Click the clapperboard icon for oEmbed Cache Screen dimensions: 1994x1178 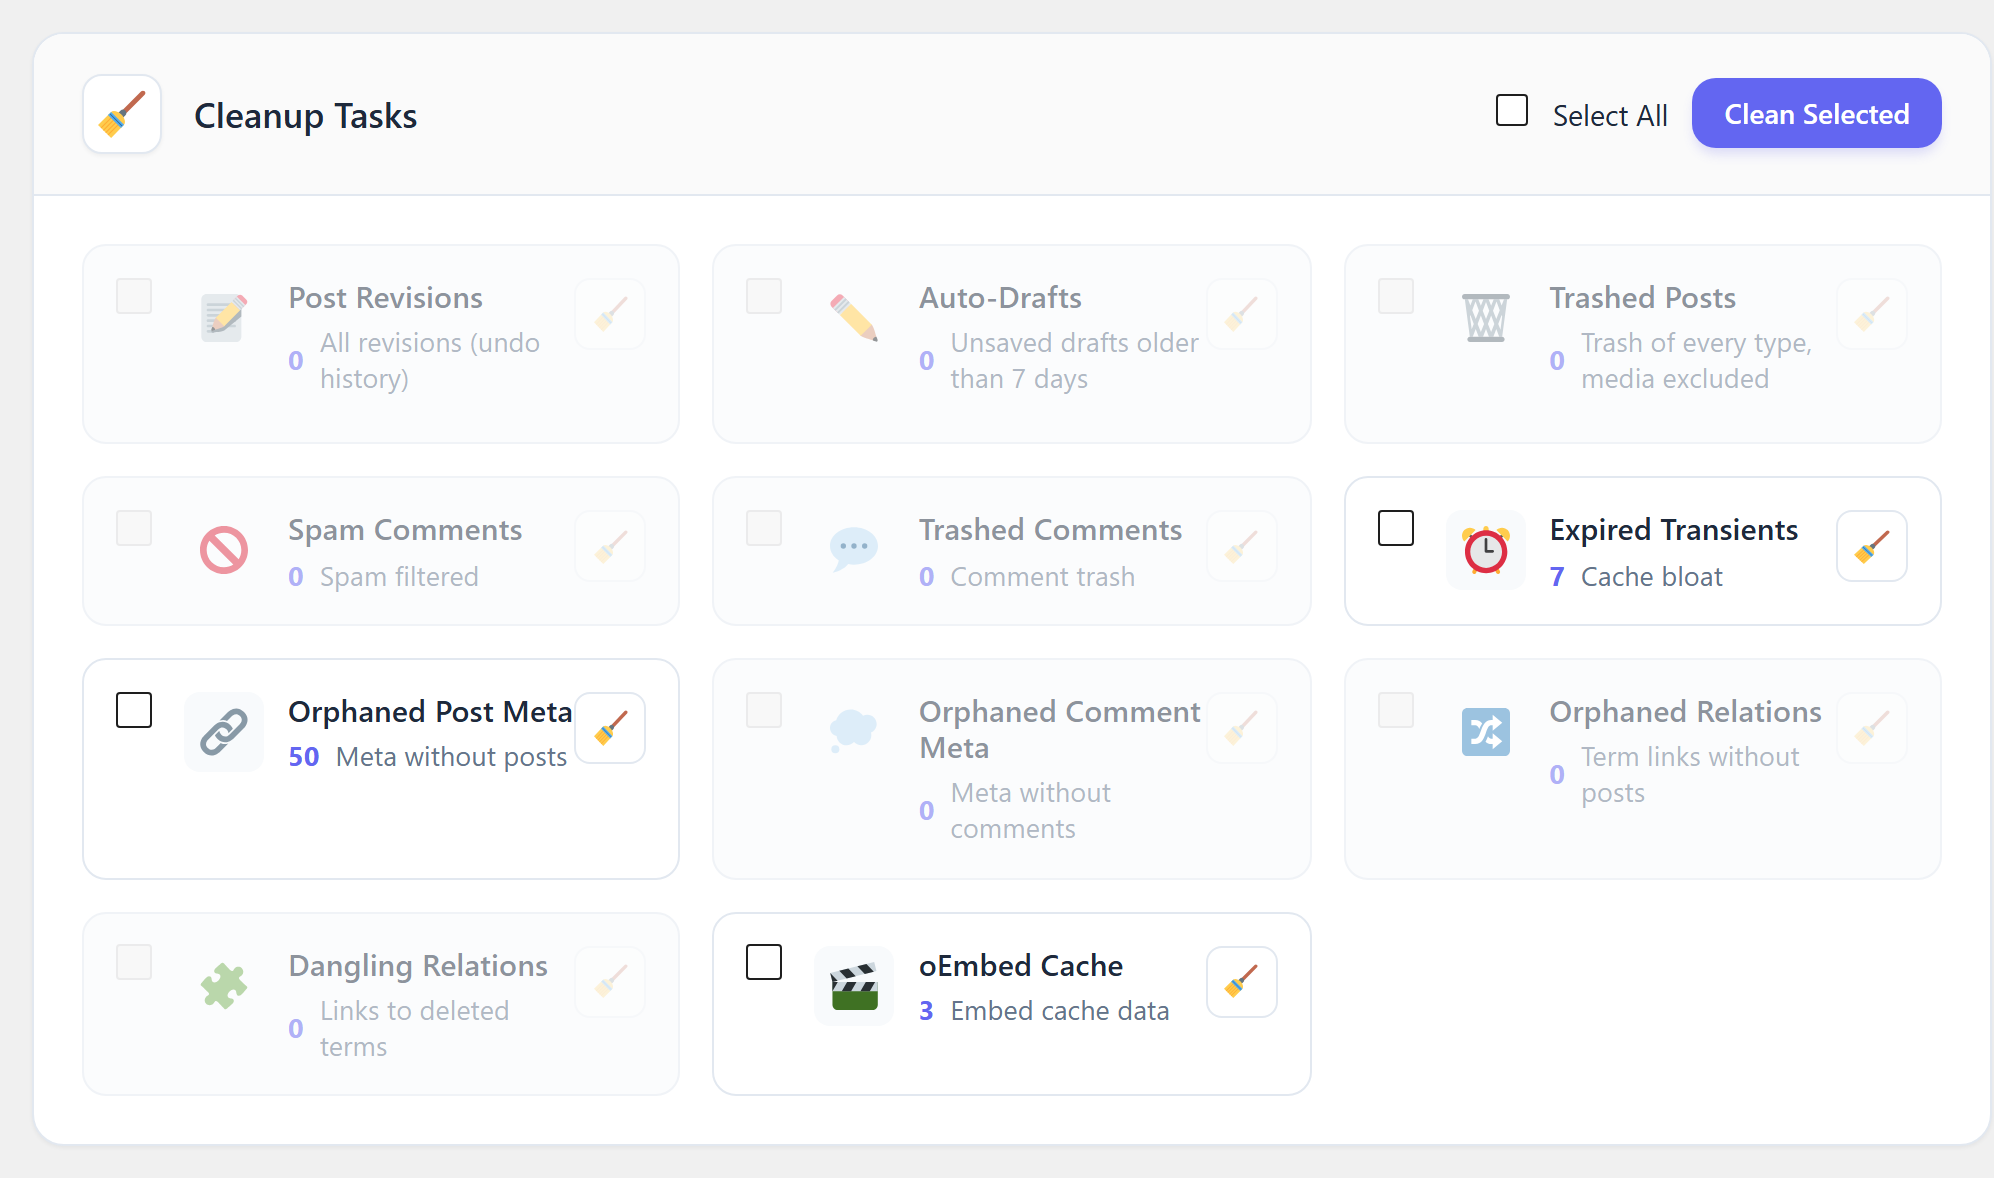point(854,986)
